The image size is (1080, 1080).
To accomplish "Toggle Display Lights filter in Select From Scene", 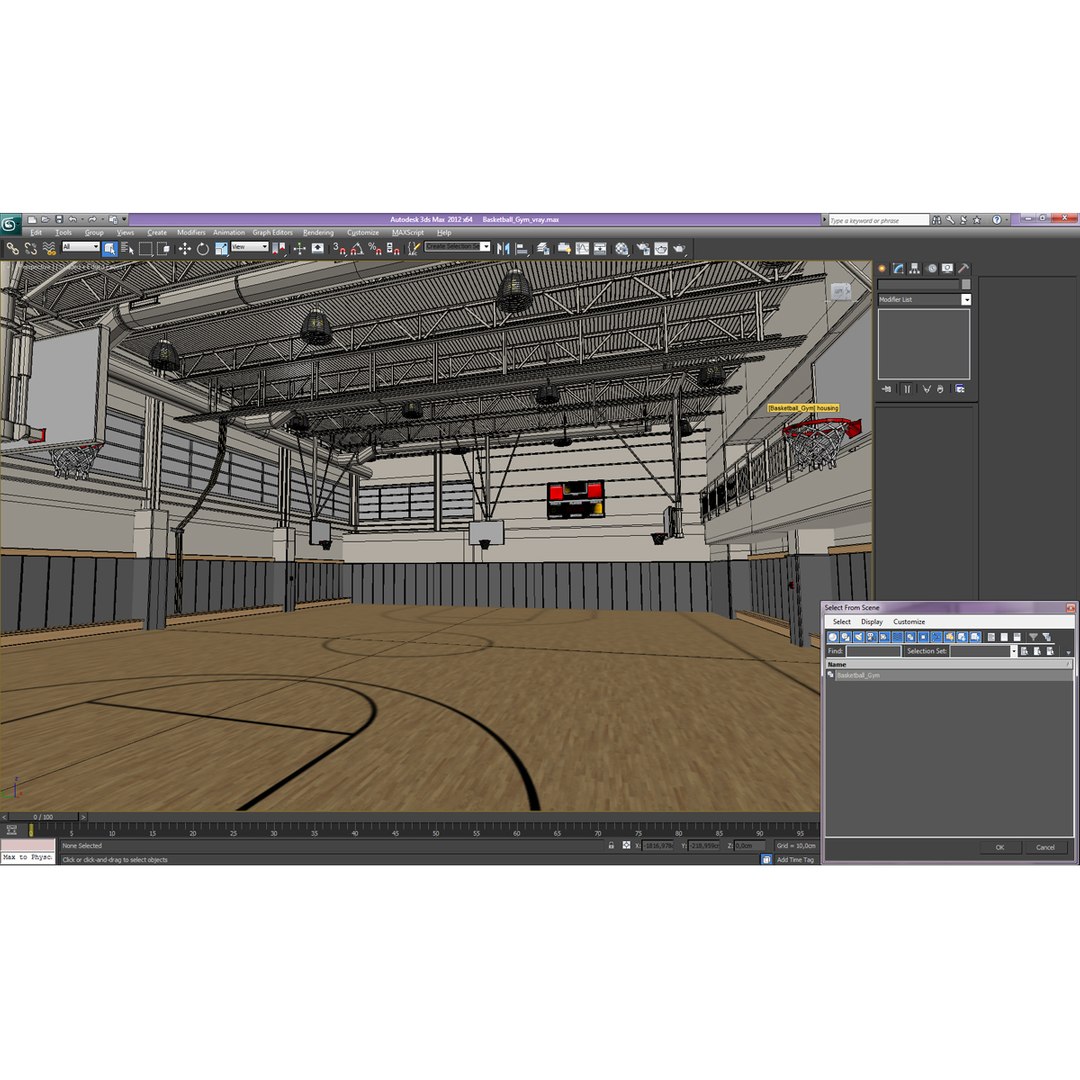I will click(x=859, y=637).
